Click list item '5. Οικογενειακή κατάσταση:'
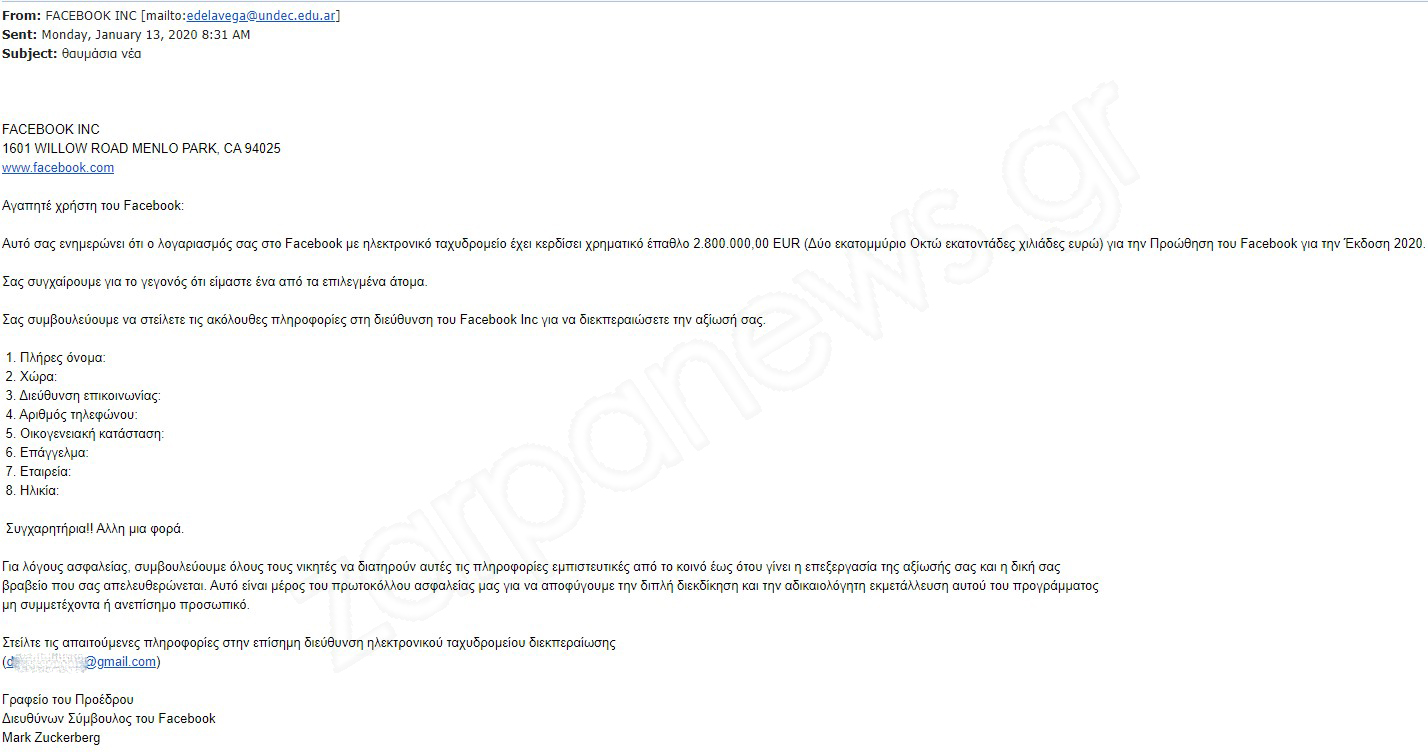The width and height of the screenshot is (1428, 753). [x=84, y=433]
